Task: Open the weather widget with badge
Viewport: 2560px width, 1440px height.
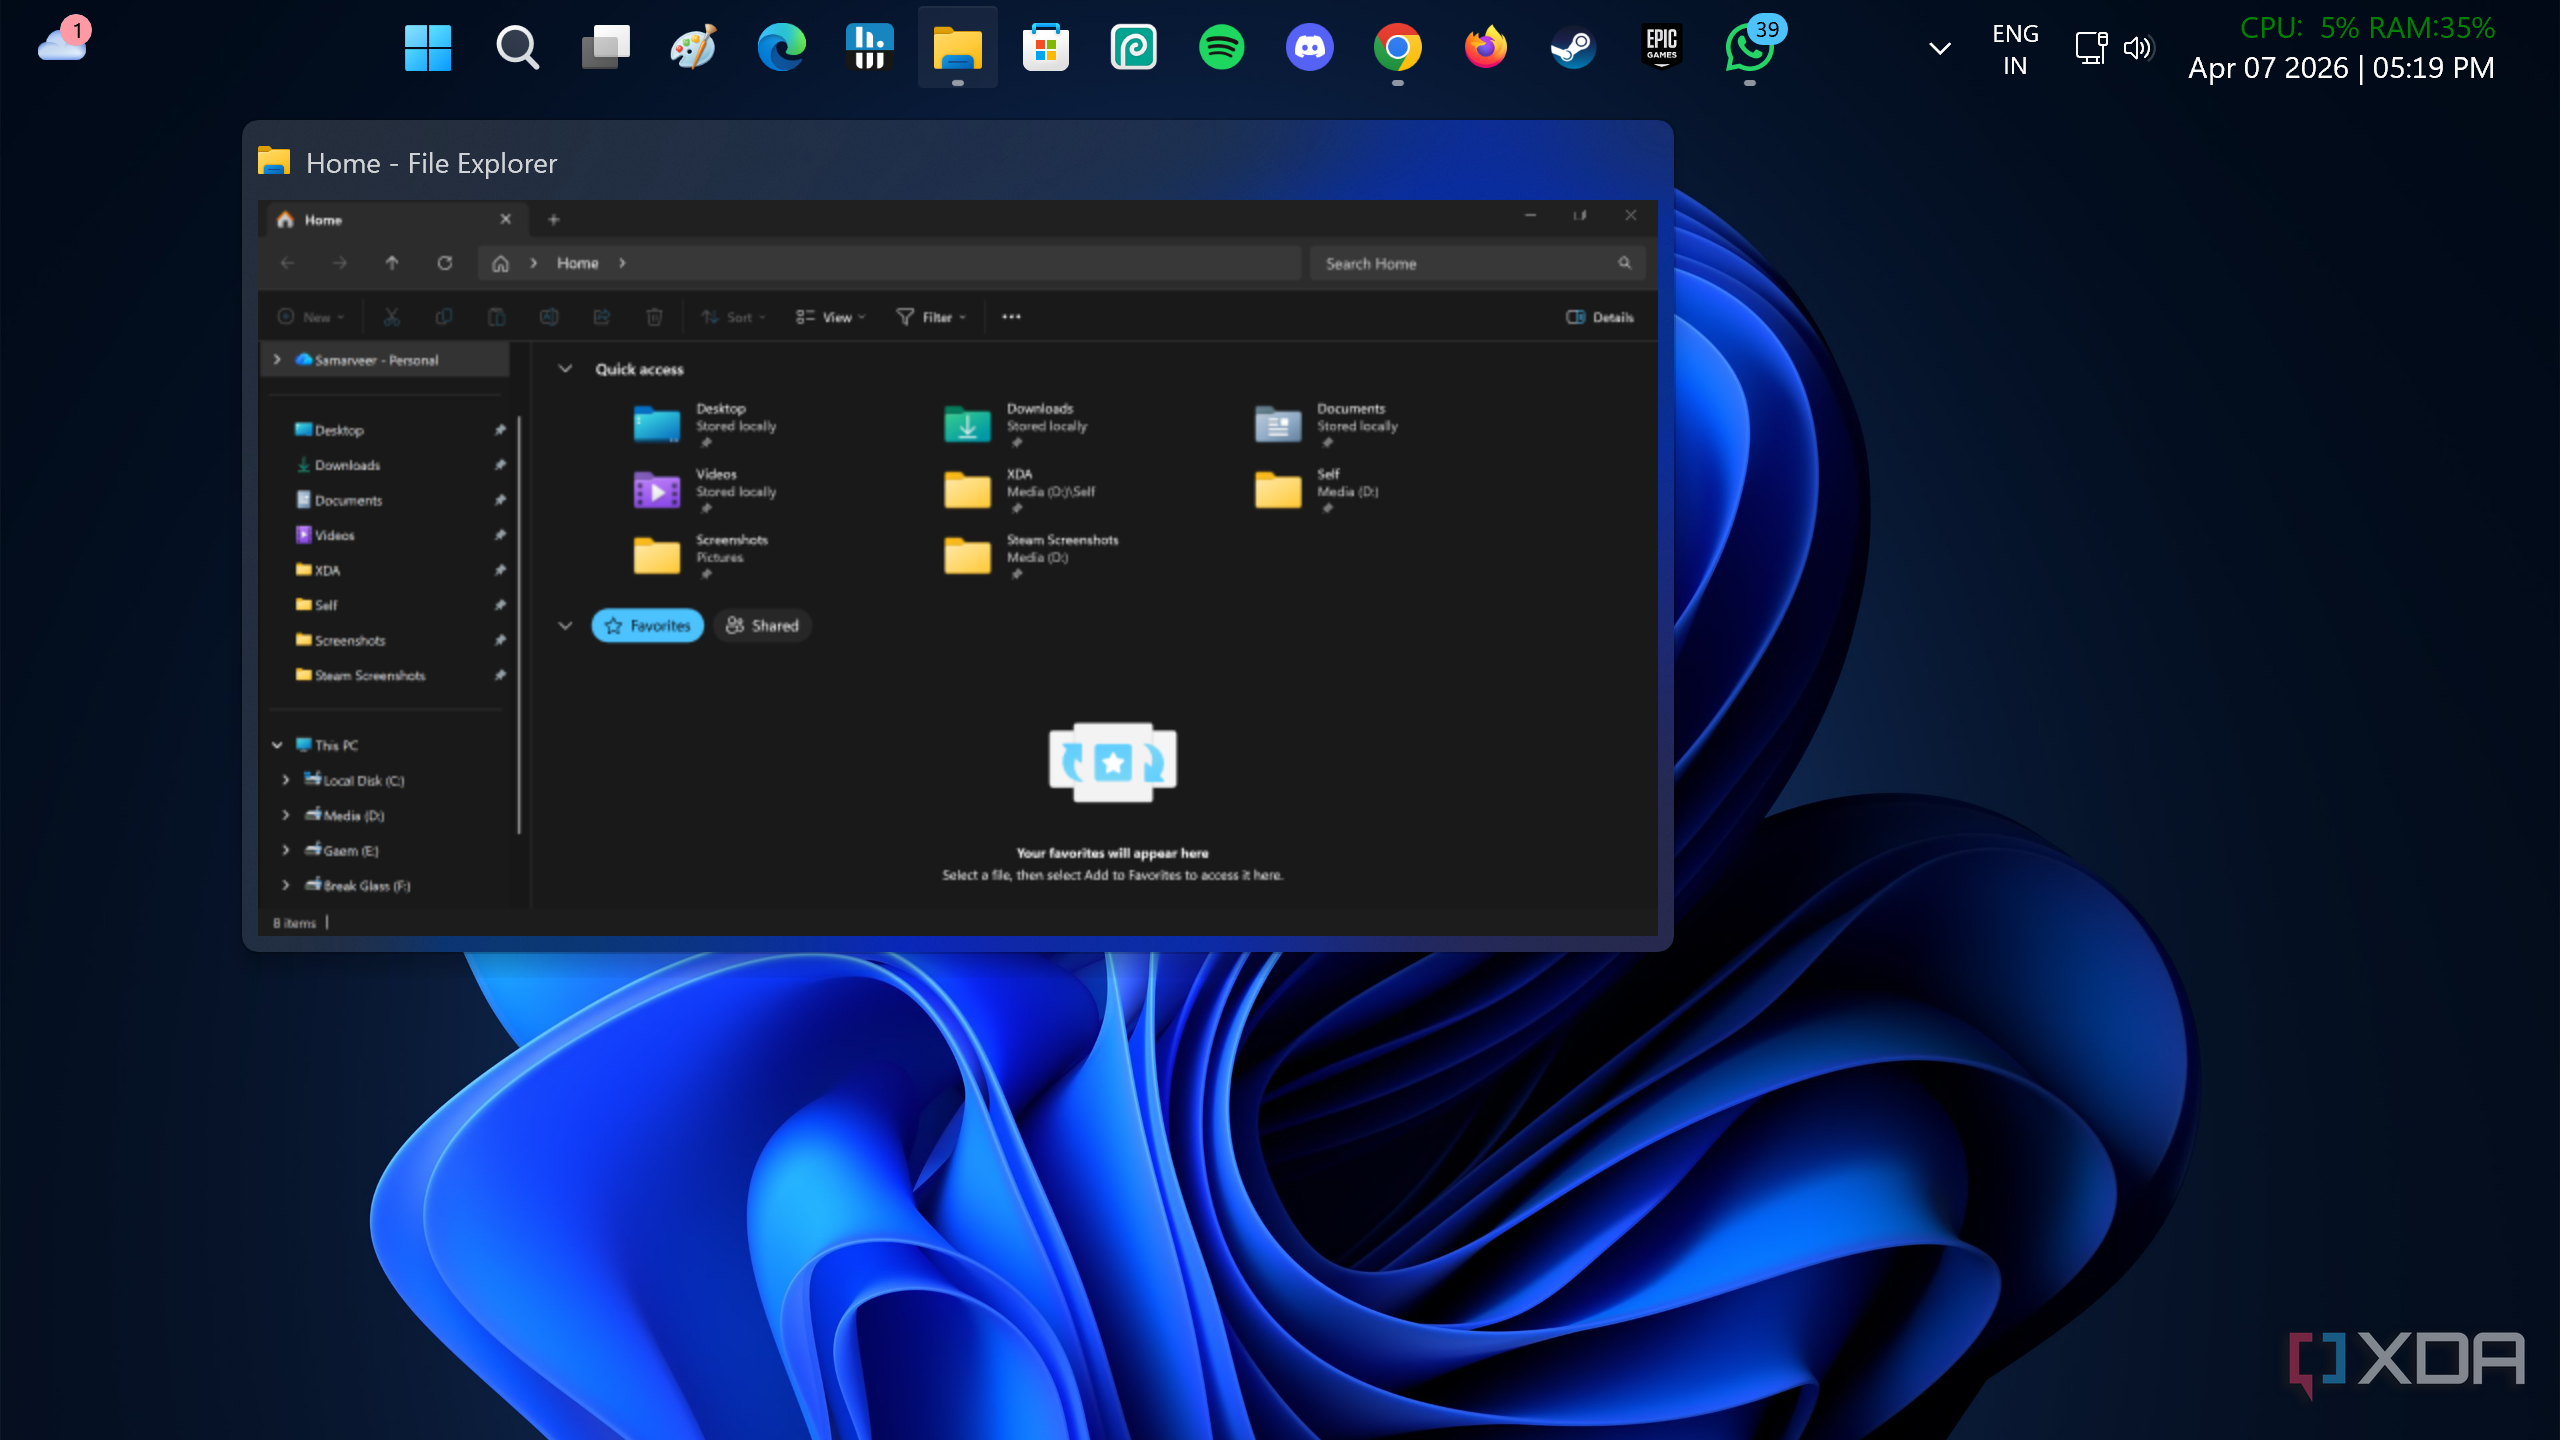Action: point(63,40)
